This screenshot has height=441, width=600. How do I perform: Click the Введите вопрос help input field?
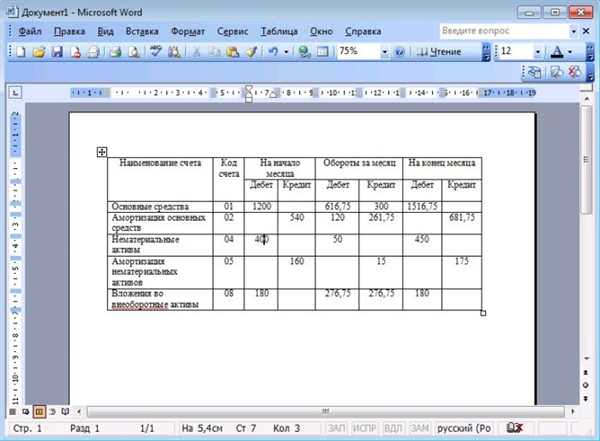click(x=505, y=31)
